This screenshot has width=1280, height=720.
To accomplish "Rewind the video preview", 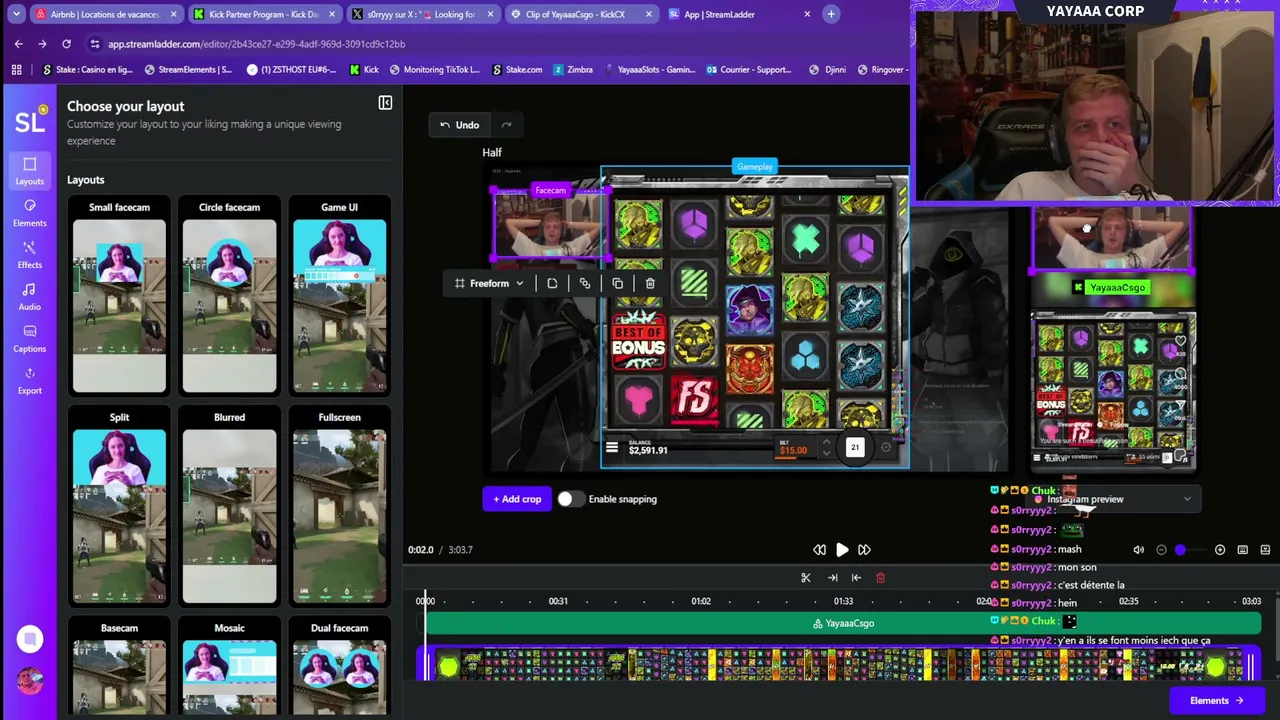I will (819, 550).
